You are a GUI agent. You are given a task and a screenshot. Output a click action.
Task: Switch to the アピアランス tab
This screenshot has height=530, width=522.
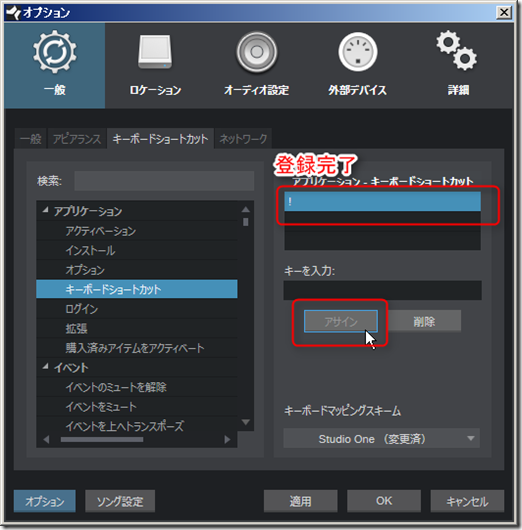pyautogui.click(x=77, y=139)
